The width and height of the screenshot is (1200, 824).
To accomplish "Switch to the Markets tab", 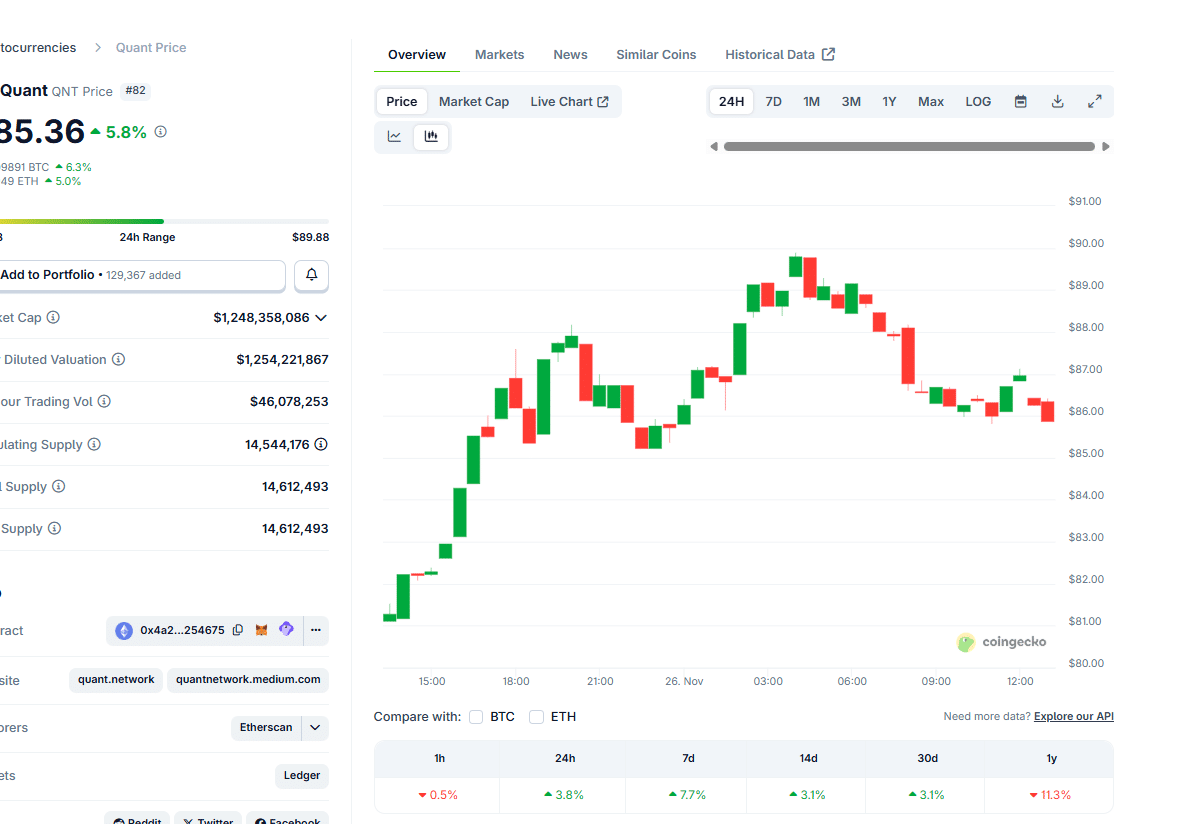I will pyautogui.click(x=499, y=55).
